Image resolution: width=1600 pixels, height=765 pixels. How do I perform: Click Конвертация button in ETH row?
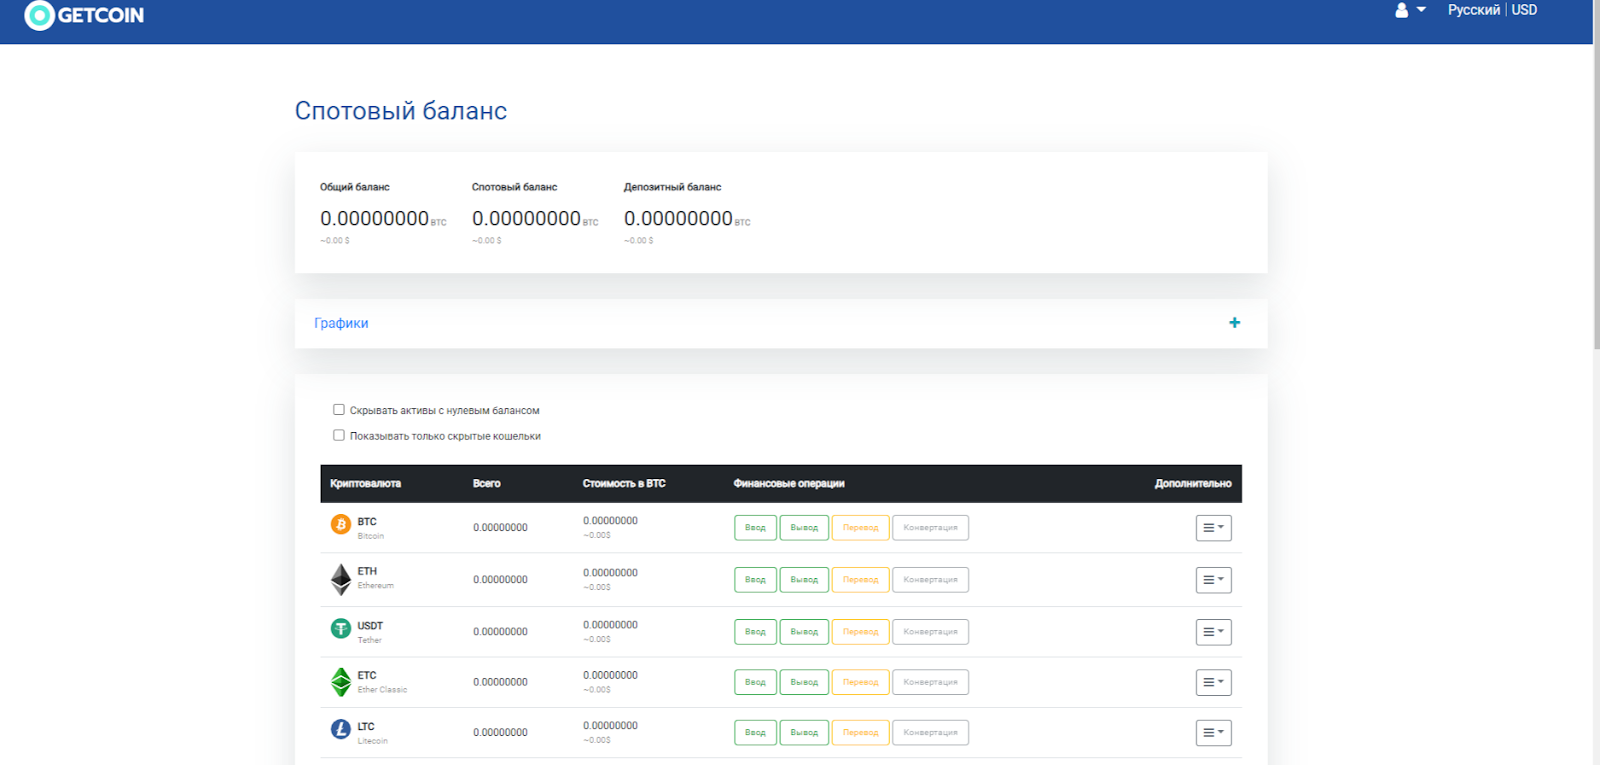pos(930,580)
